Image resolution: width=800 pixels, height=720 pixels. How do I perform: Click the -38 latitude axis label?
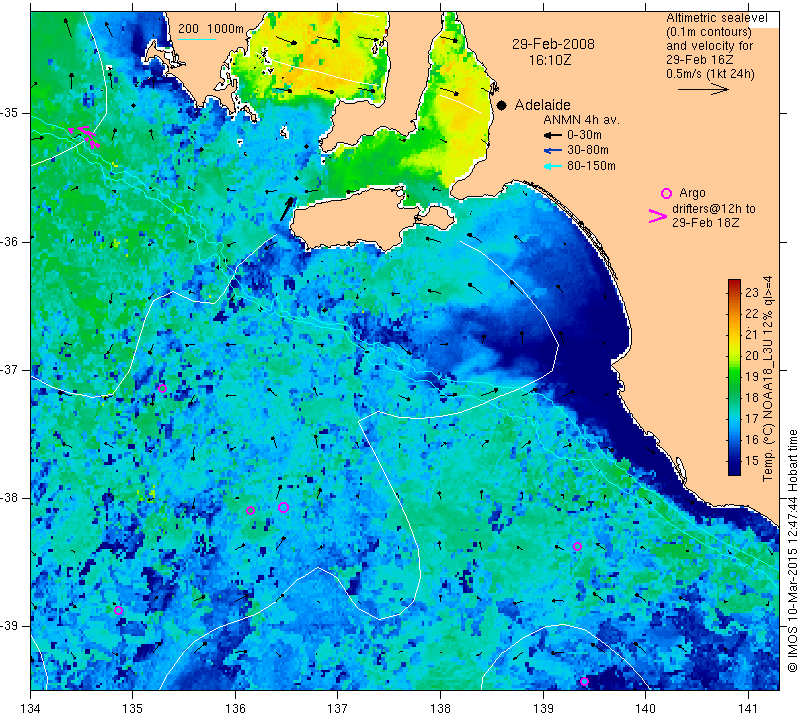tap(9, 498)
